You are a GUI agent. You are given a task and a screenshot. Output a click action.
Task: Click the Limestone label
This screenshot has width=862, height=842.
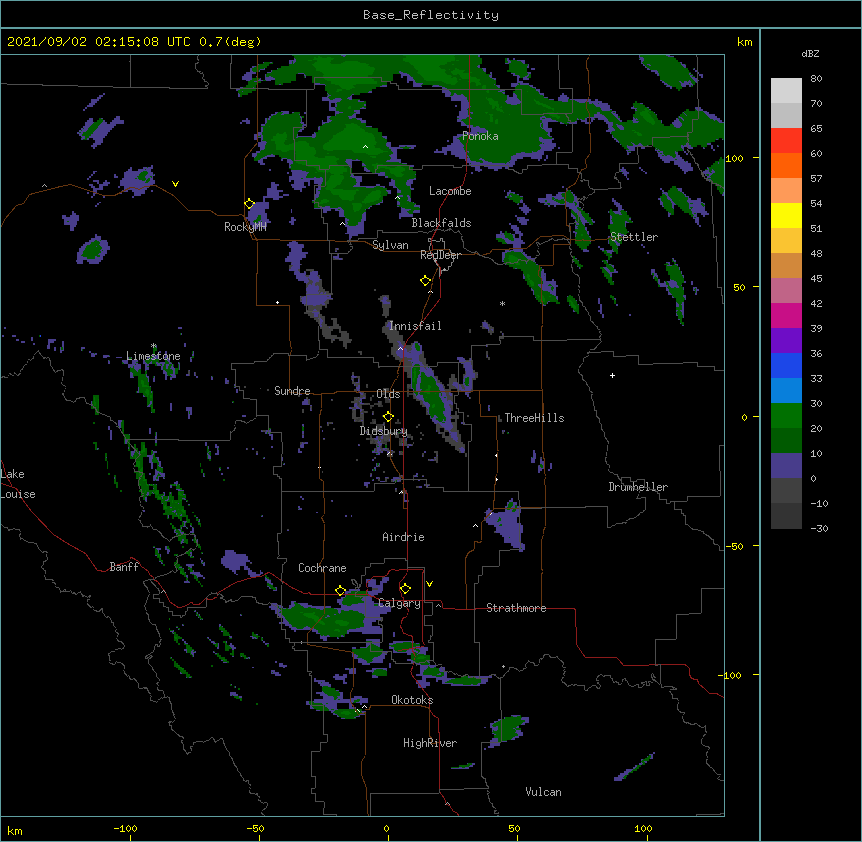click(x=153, y=356)
